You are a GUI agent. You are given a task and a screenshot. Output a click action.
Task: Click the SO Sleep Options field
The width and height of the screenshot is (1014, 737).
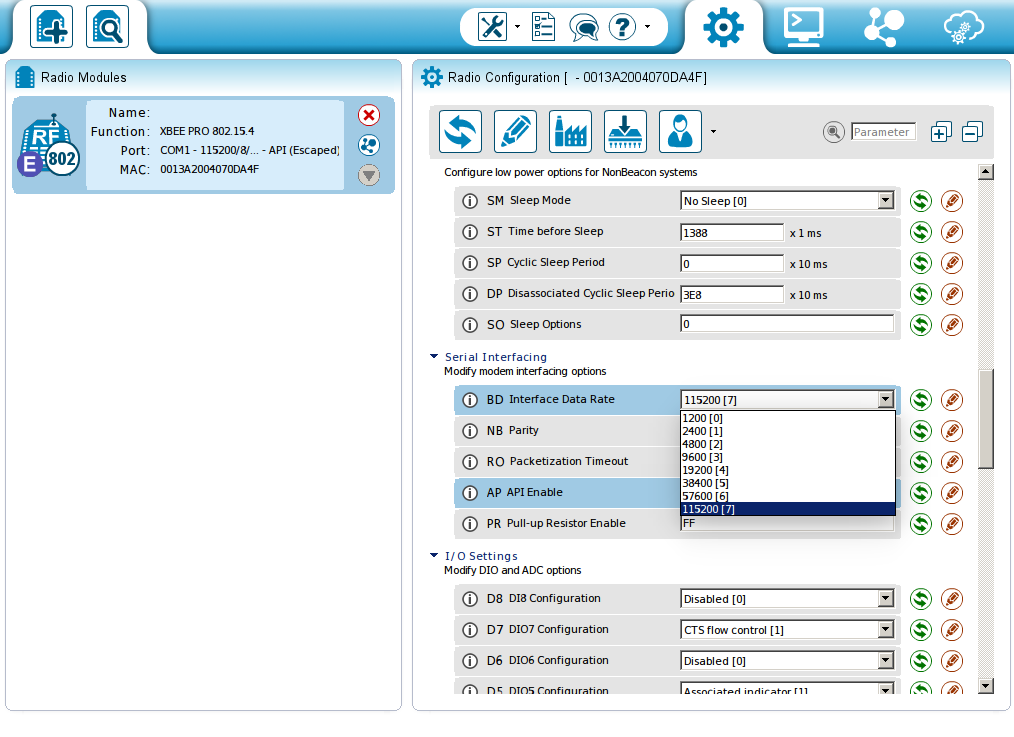tap(787, 323)
